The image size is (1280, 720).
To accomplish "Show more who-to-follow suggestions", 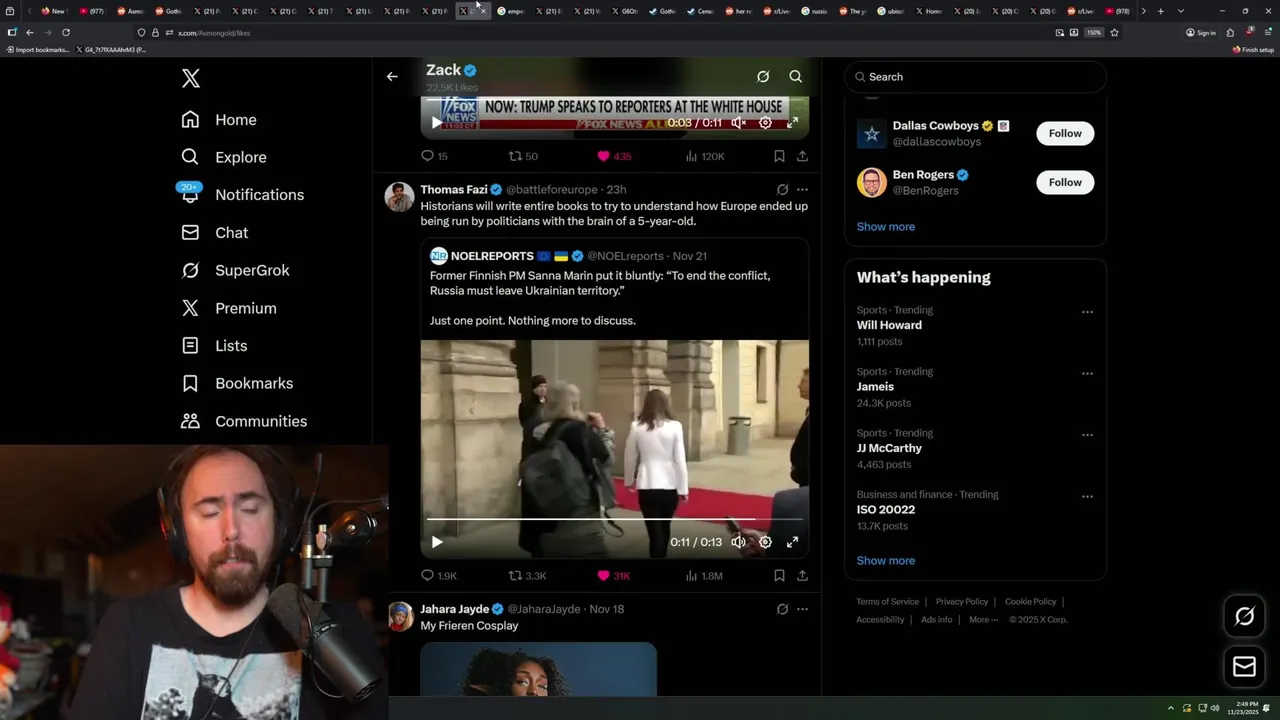I will pyautogui.click(x=885, y=227).
